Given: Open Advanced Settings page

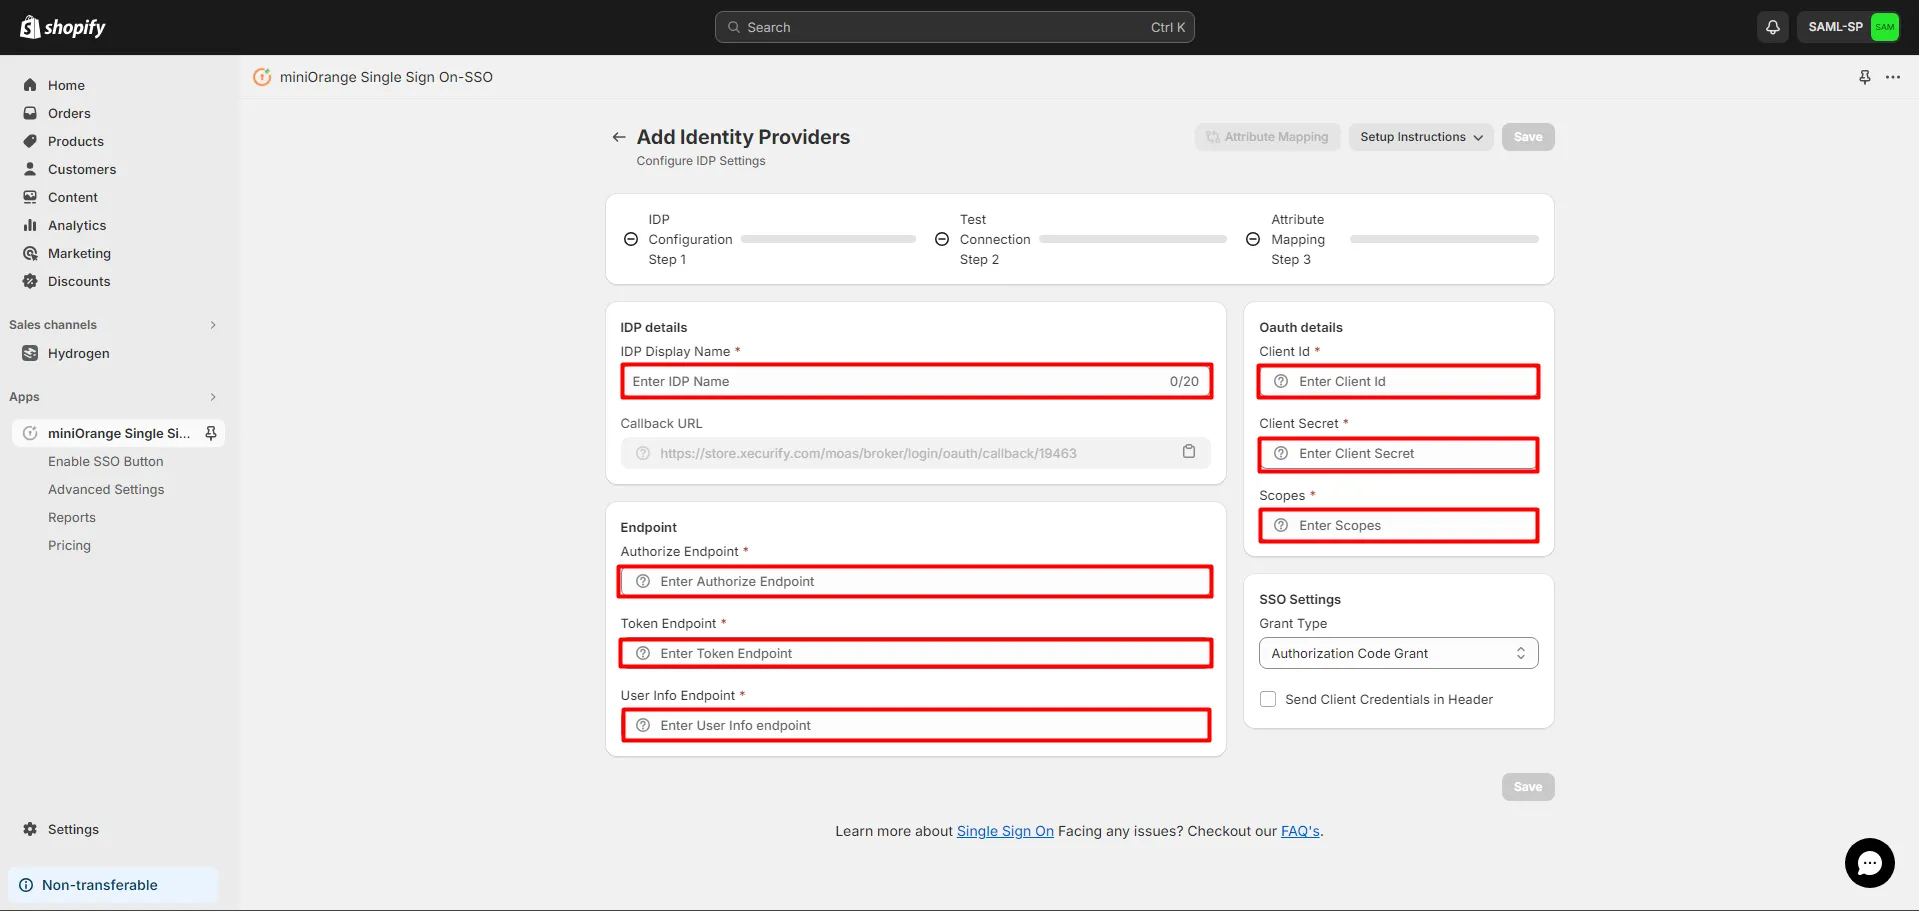Looking at the screenshot, I should [106, 489].
